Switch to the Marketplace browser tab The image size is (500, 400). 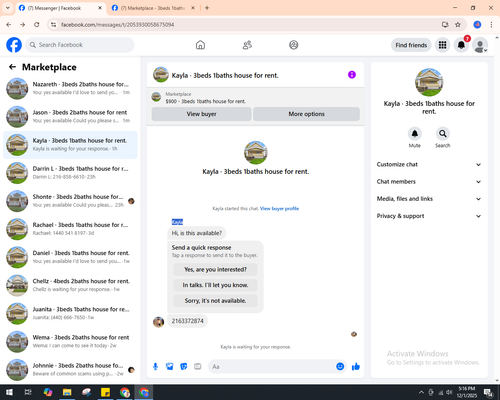(x=153, y=8)
